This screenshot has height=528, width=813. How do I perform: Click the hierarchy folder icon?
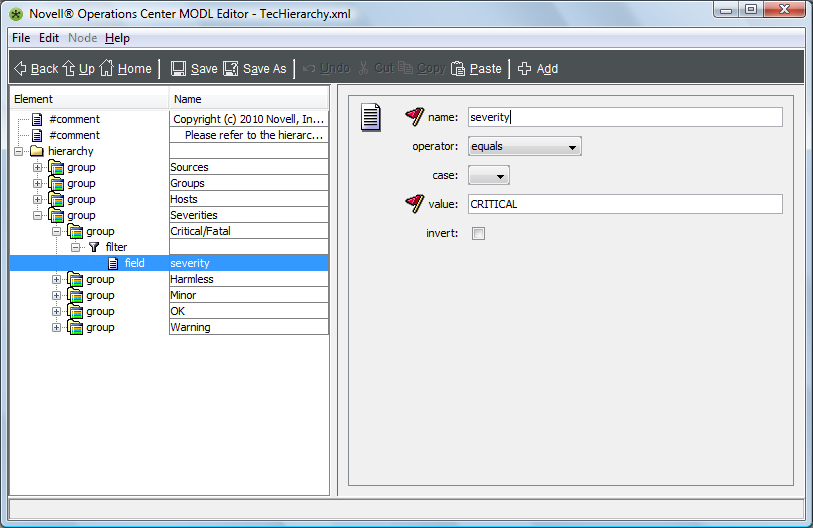pos(37,151)
